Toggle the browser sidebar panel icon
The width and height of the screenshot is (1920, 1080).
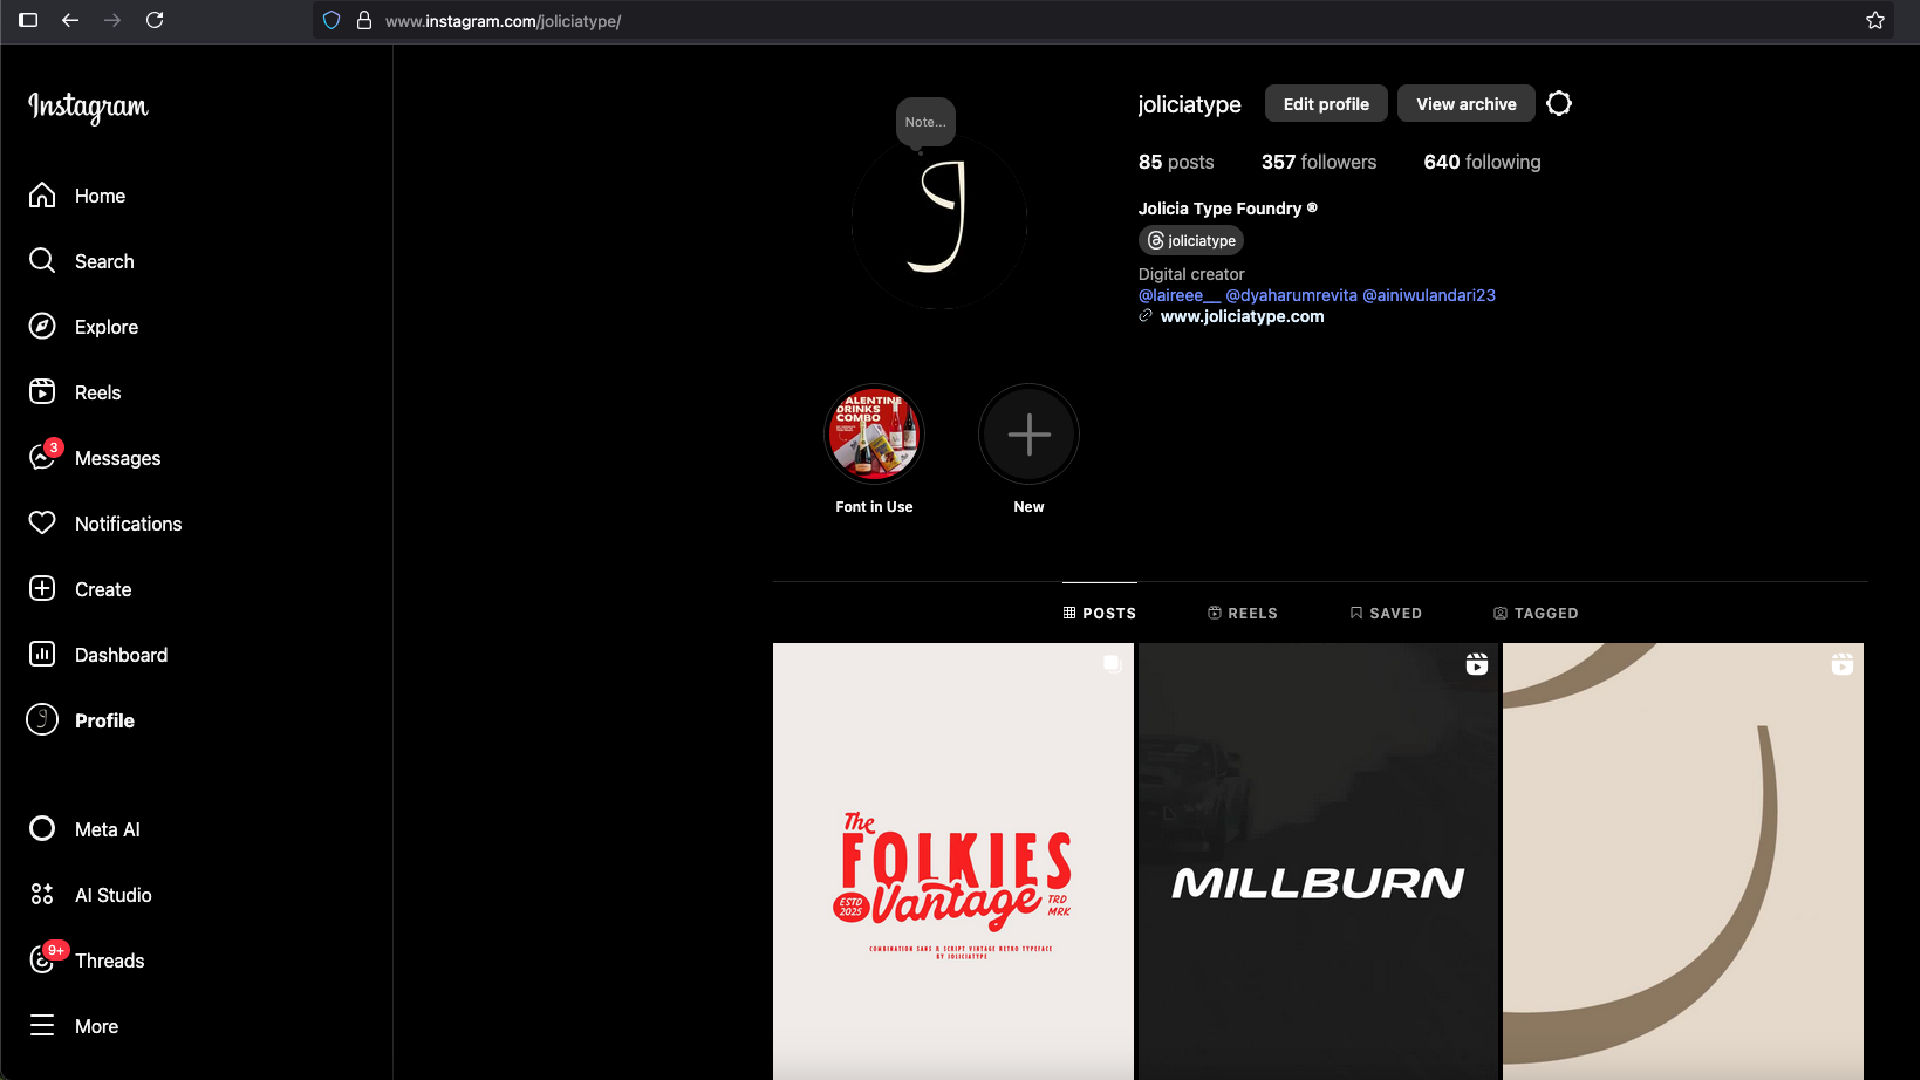[28, 20]
